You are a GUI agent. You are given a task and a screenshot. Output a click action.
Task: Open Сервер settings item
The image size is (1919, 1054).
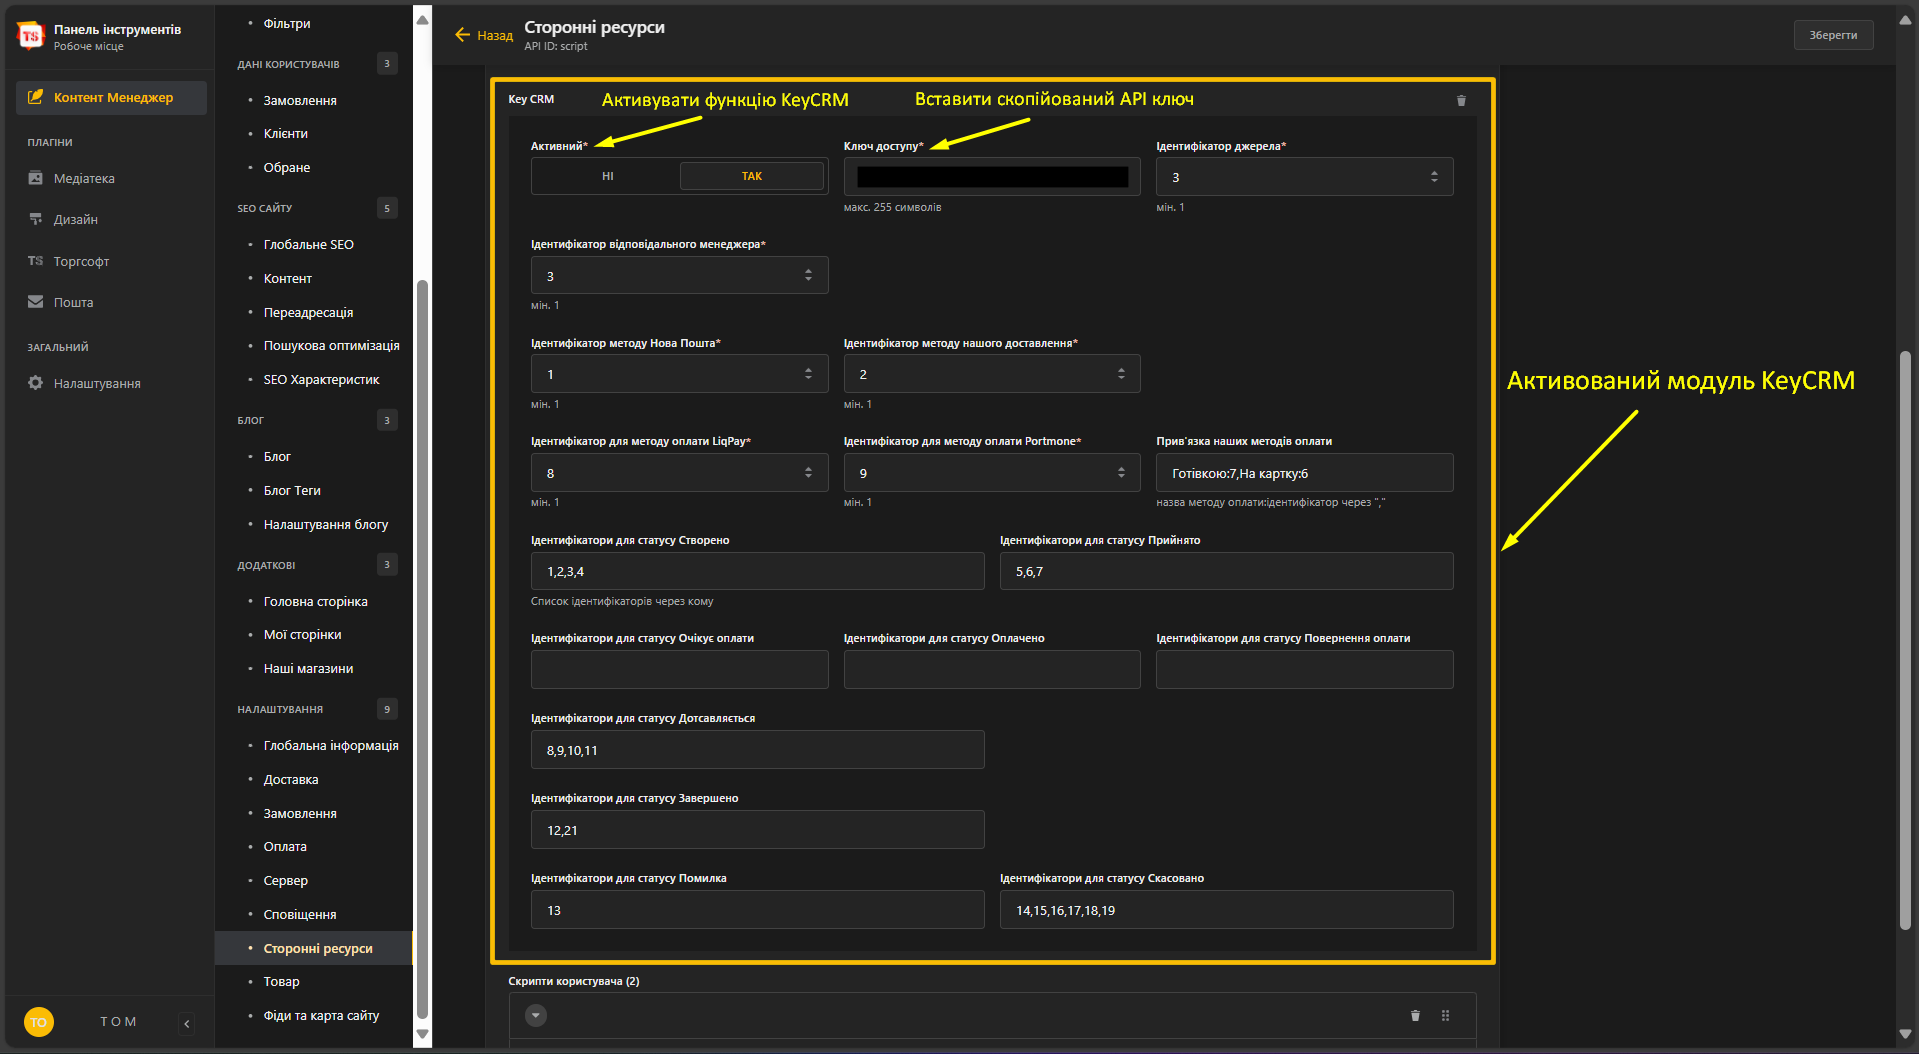point(285,880)
